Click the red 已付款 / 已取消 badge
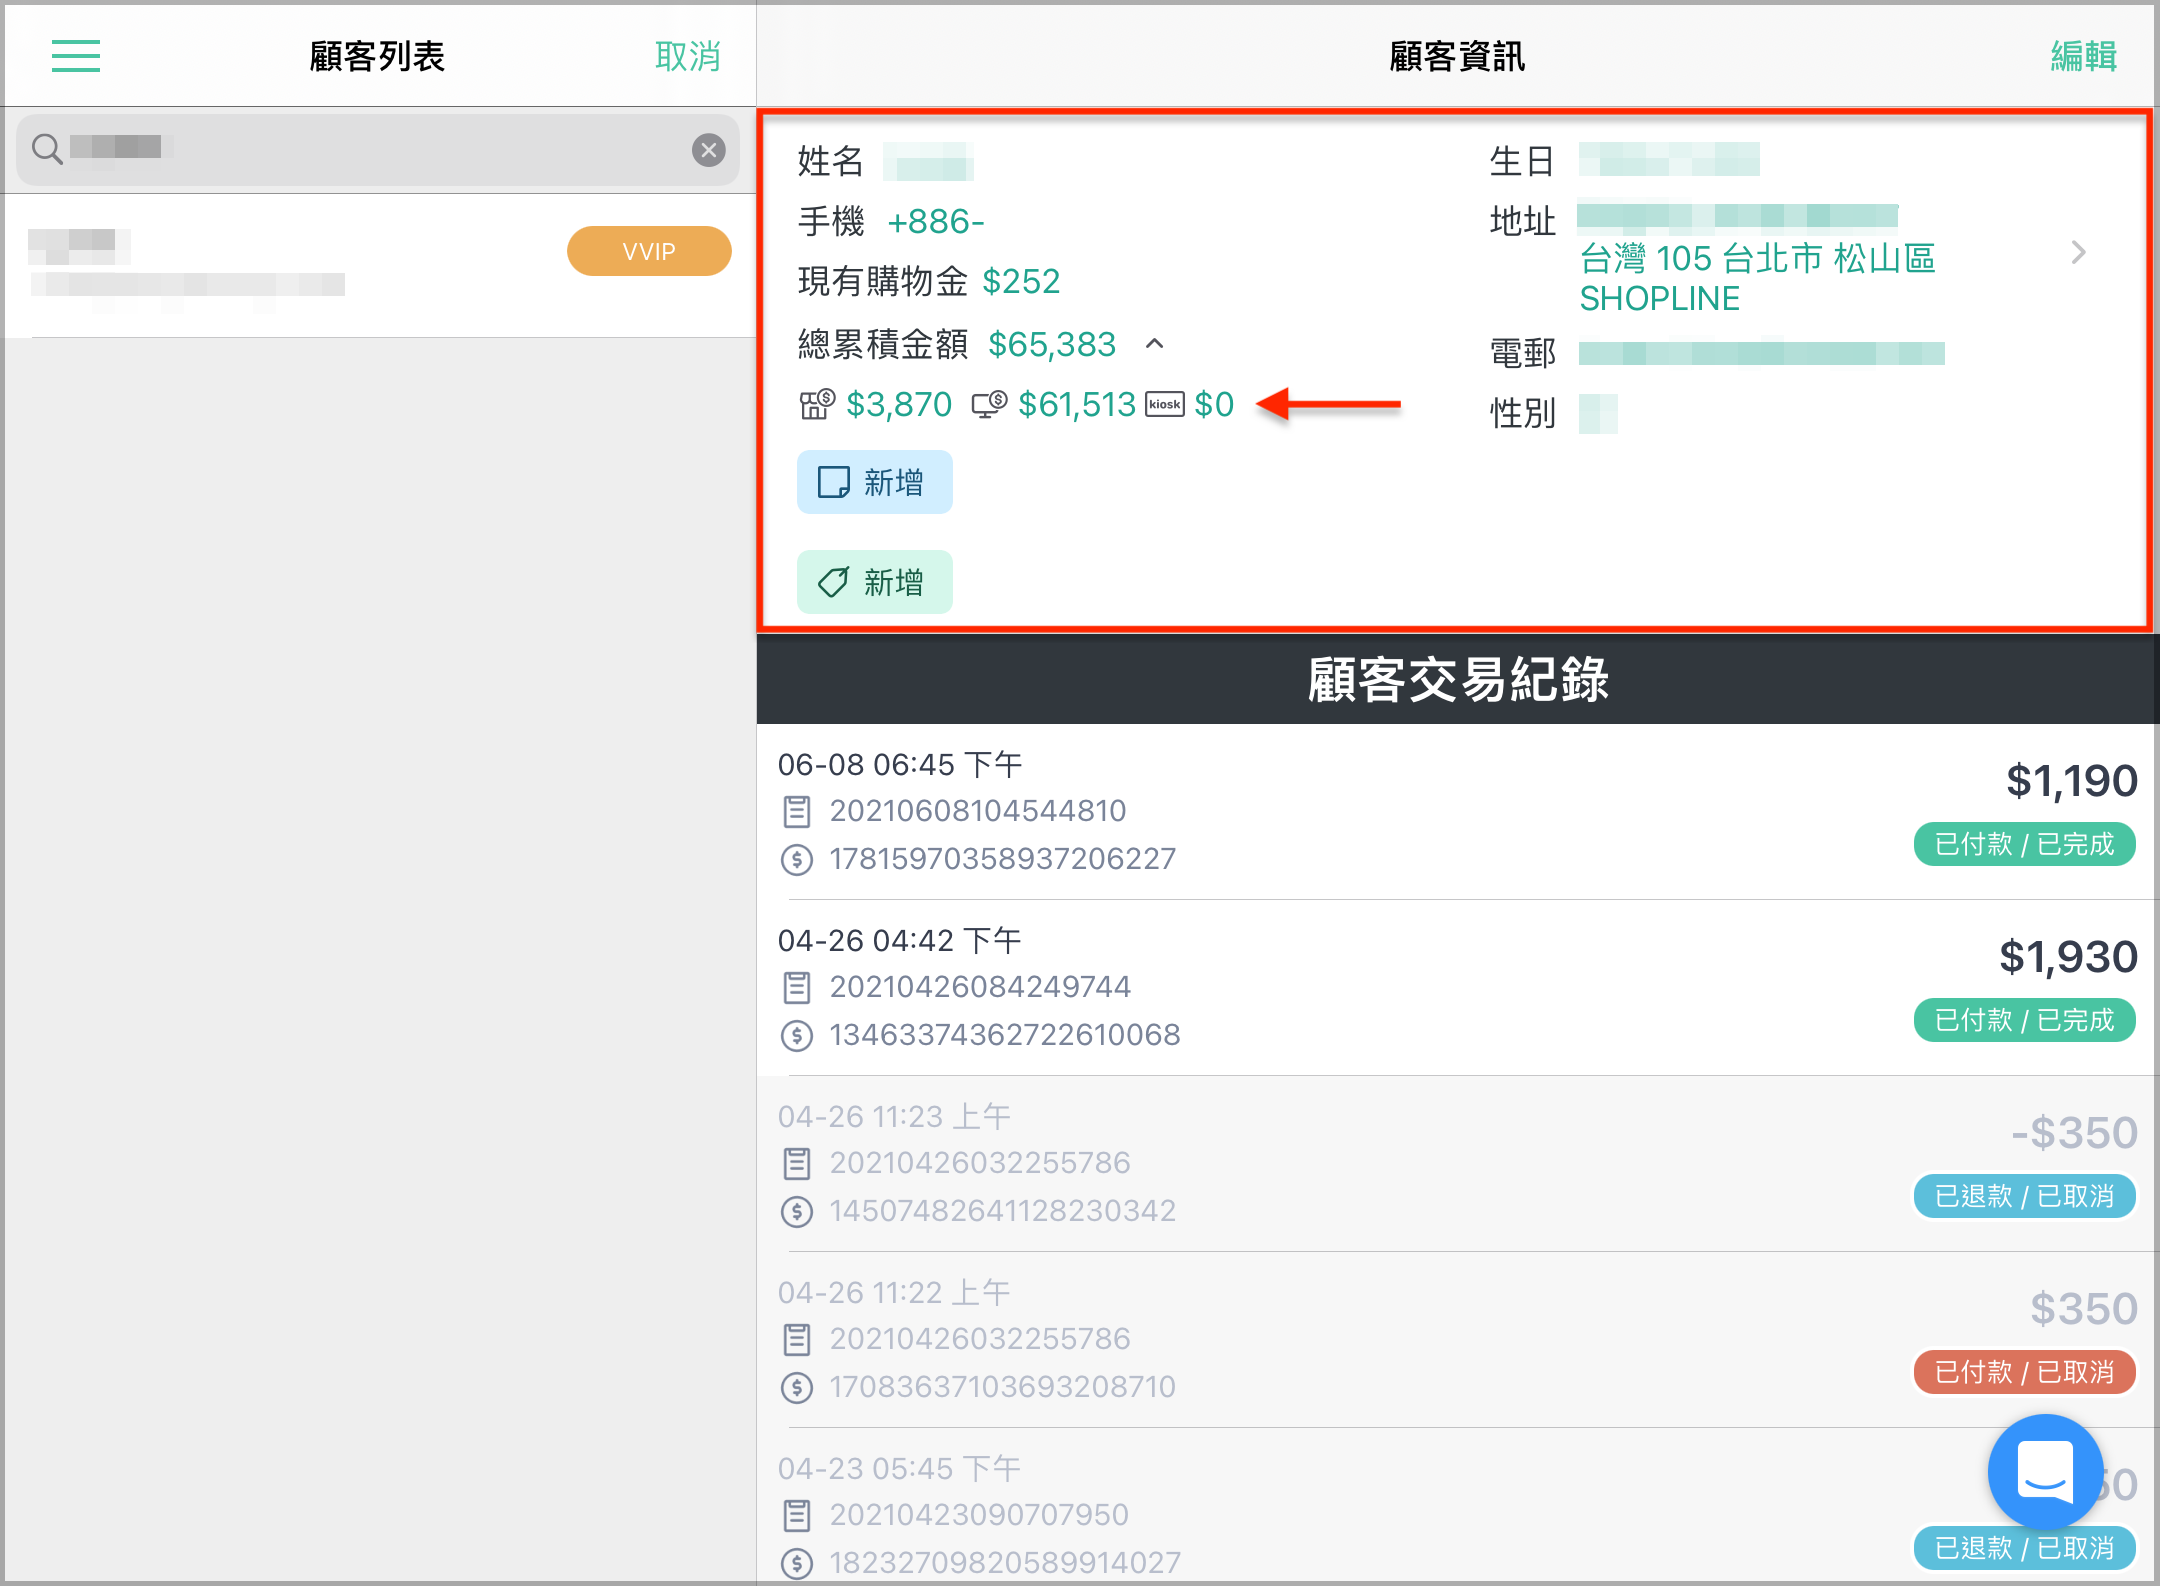Screen dimensions: 2160x1586 (x=2024, y=1372)
